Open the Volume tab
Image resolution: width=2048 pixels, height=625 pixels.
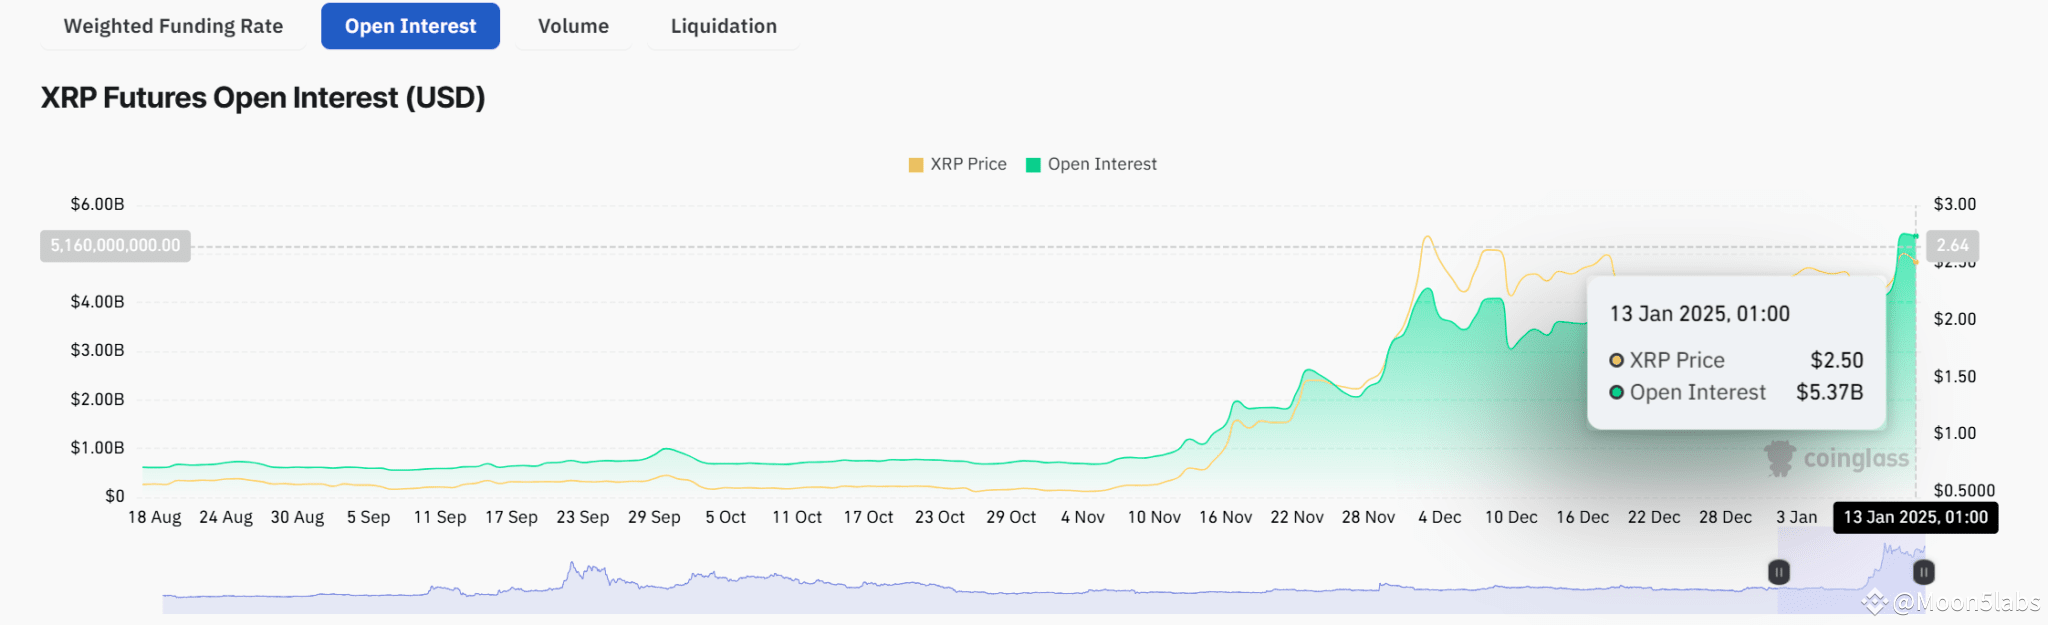click(573, 26)
